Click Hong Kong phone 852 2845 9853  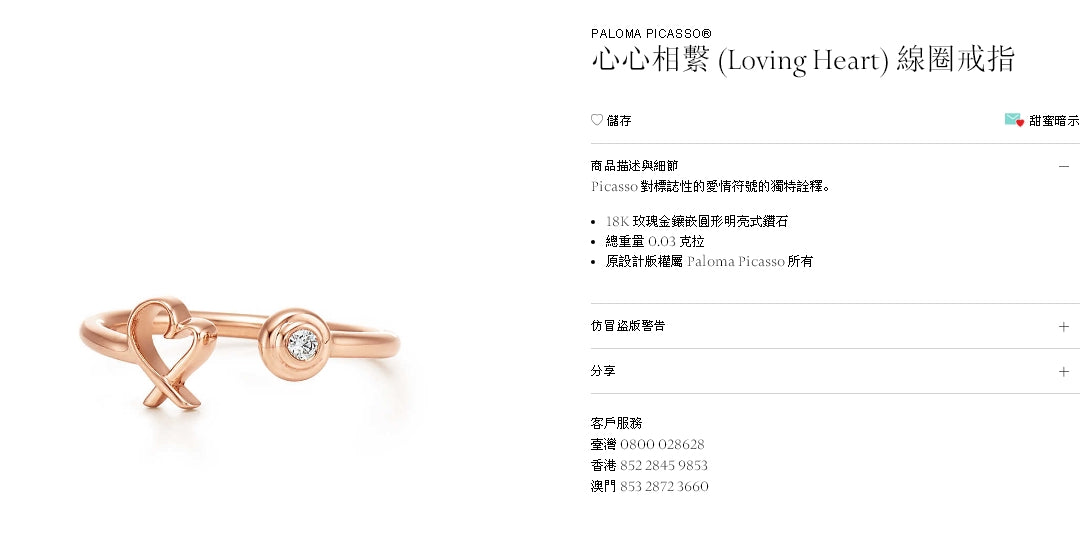pos(663,465)
